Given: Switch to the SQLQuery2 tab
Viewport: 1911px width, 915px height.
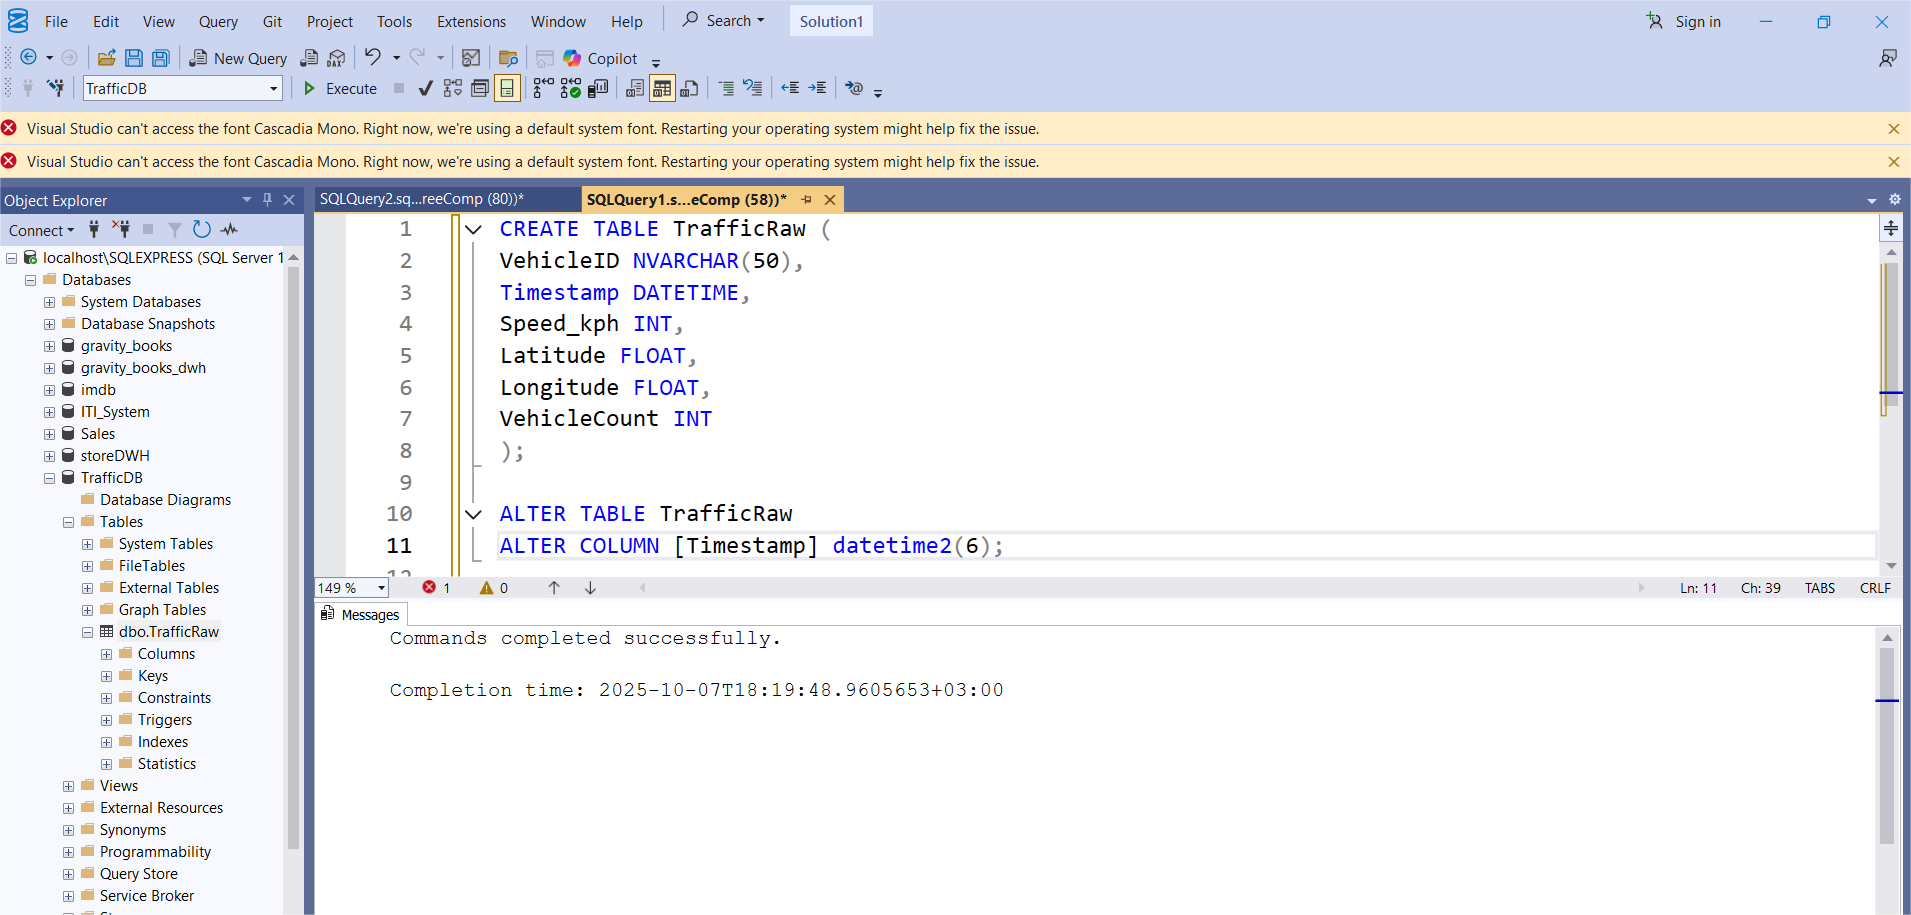Looking at the screenshot, I should (420, 198).
